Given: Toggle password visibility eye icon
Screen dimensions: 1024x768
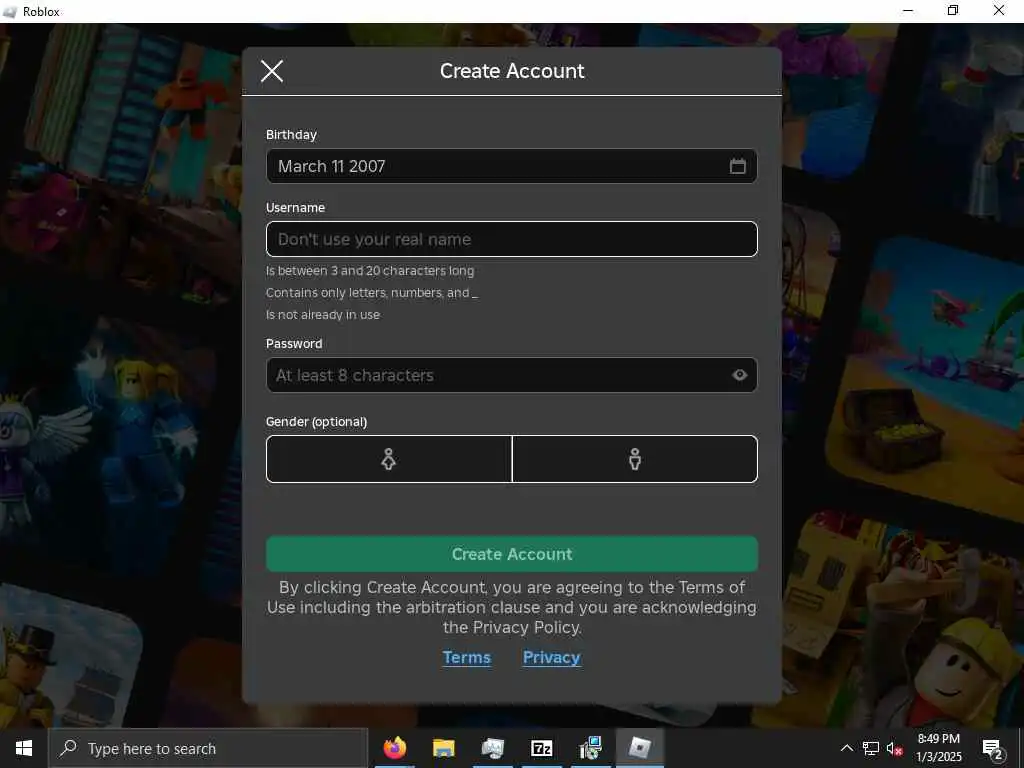Looking at the screenshot, I should click(x=739, y=375).
